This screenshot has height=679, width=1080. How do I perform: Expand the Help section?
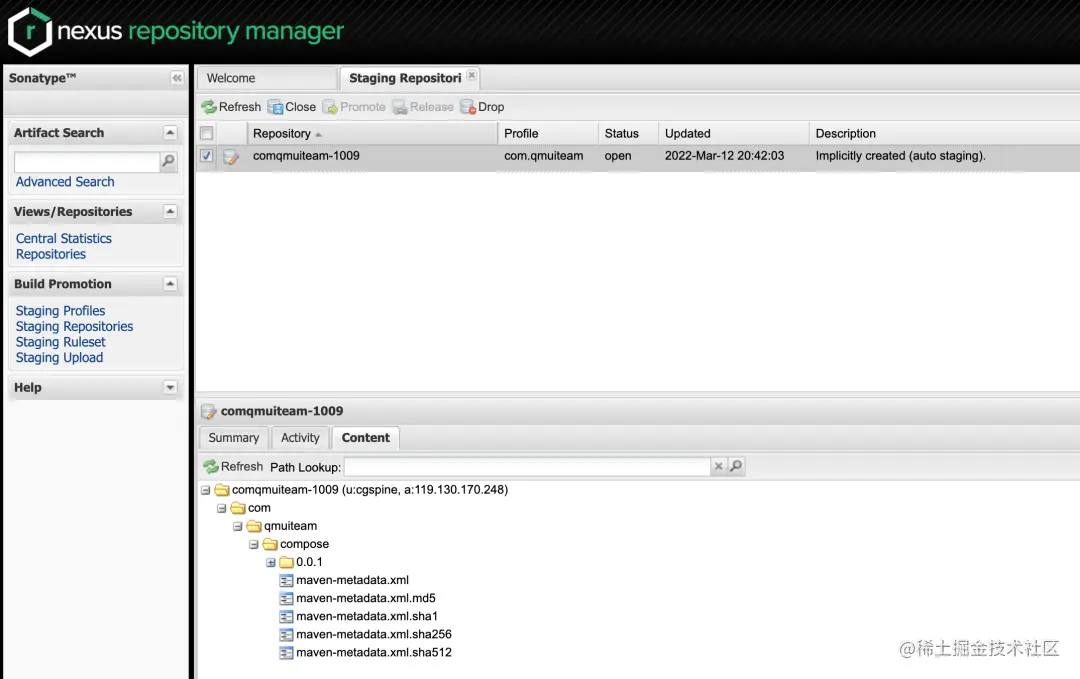click(170, 387)
